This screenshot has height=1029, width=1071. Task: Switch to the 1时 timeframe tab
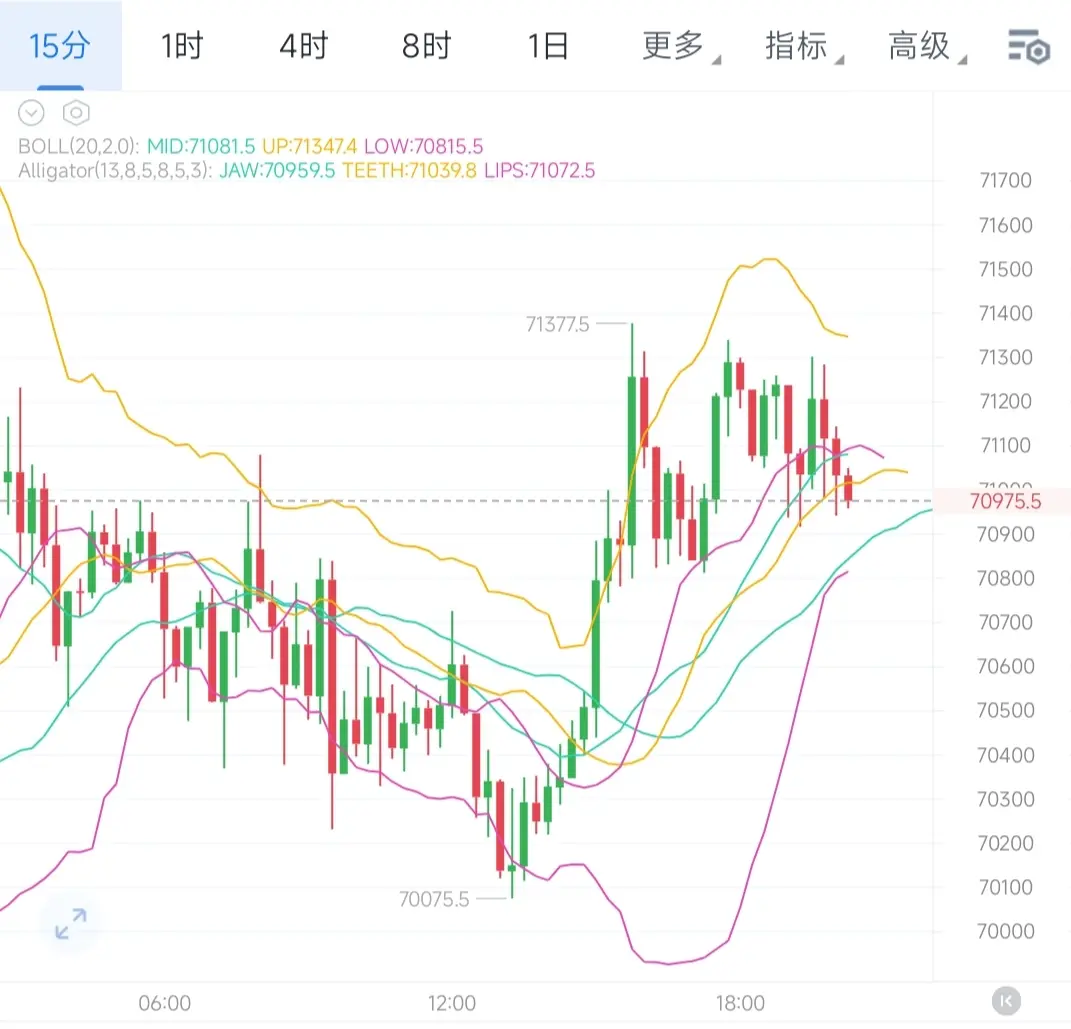(x=182, y=46)
